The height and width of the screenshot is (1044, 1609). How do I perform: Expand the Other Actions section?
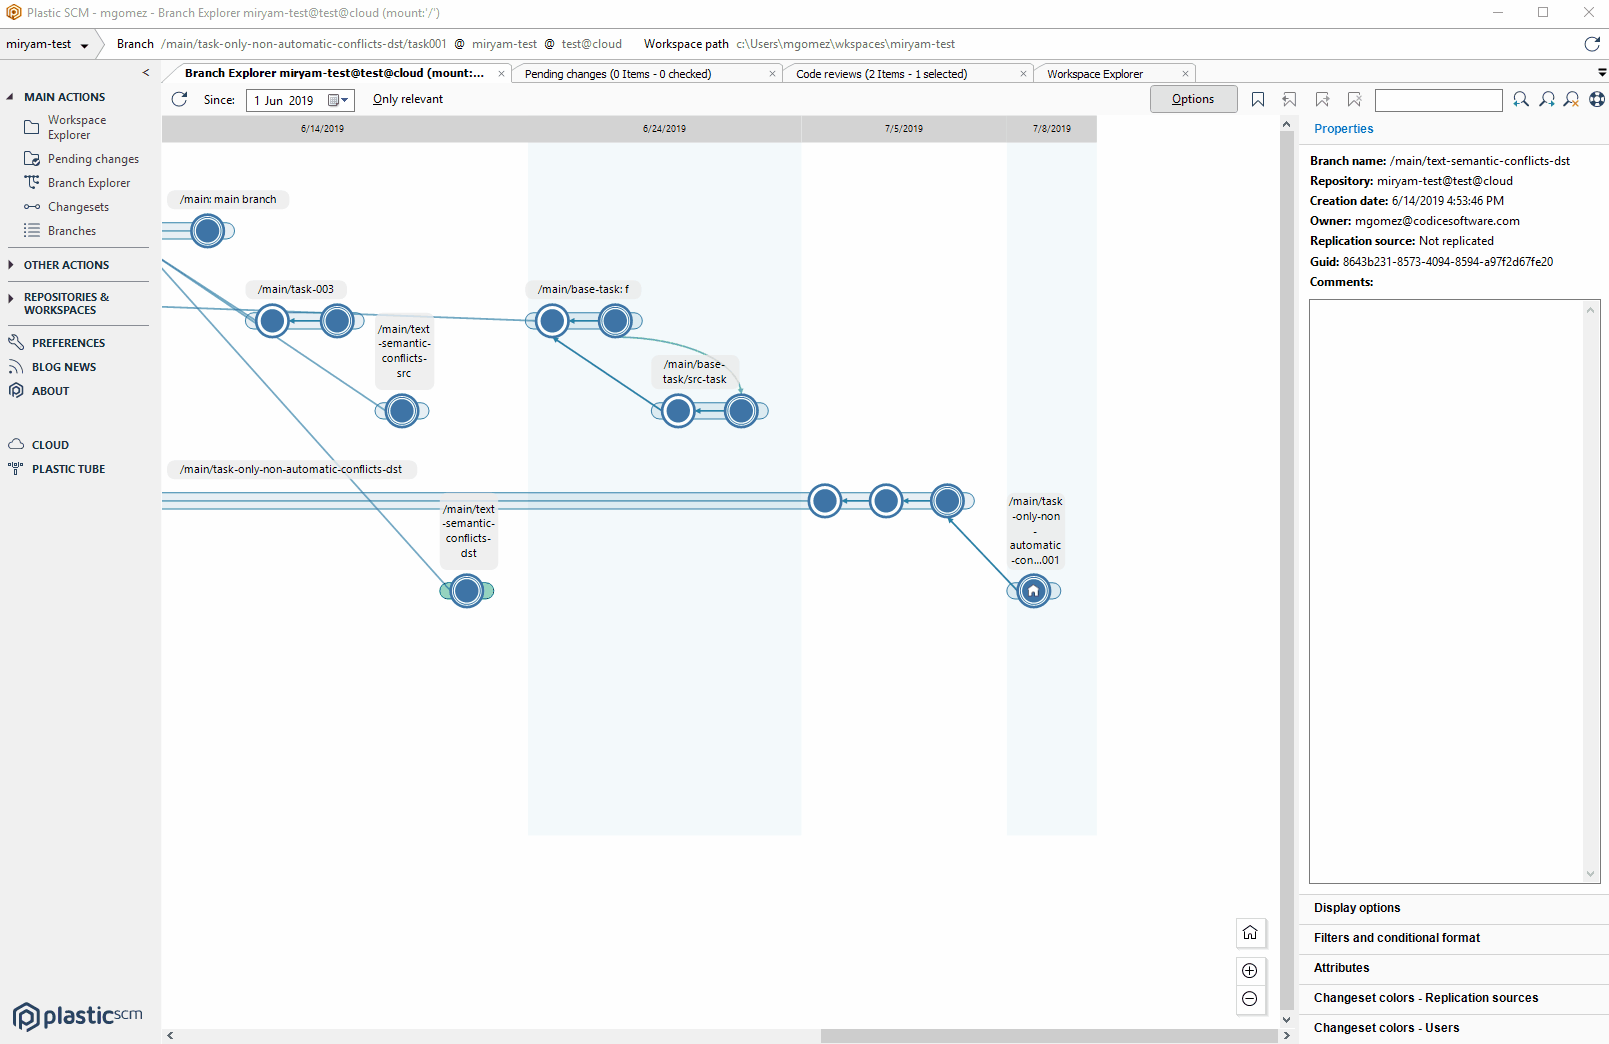67,265
